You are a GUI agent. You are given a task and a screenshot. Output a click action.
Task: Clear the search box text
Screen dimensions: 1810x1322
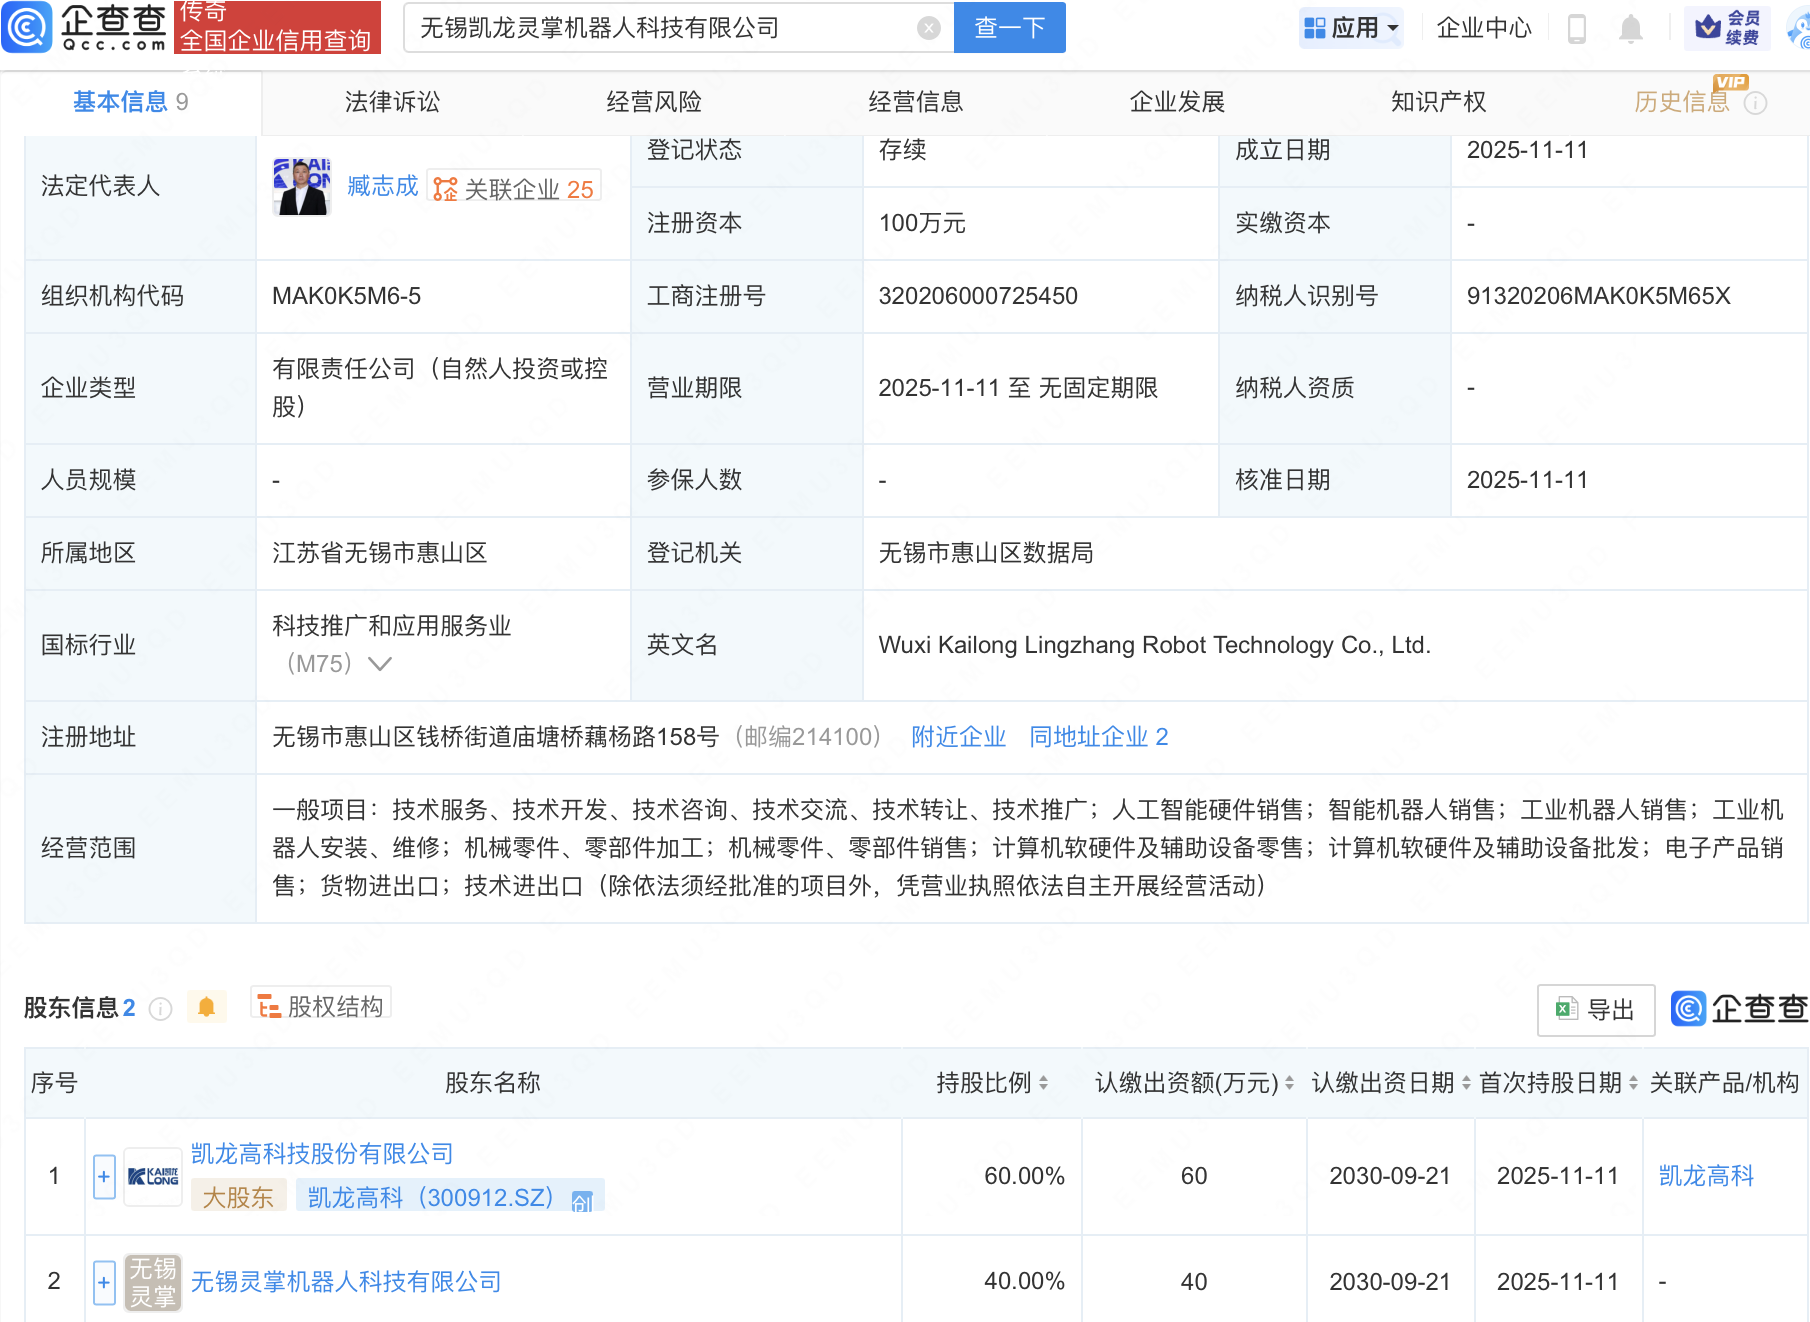pyautogui.click(x=928, y=28)
